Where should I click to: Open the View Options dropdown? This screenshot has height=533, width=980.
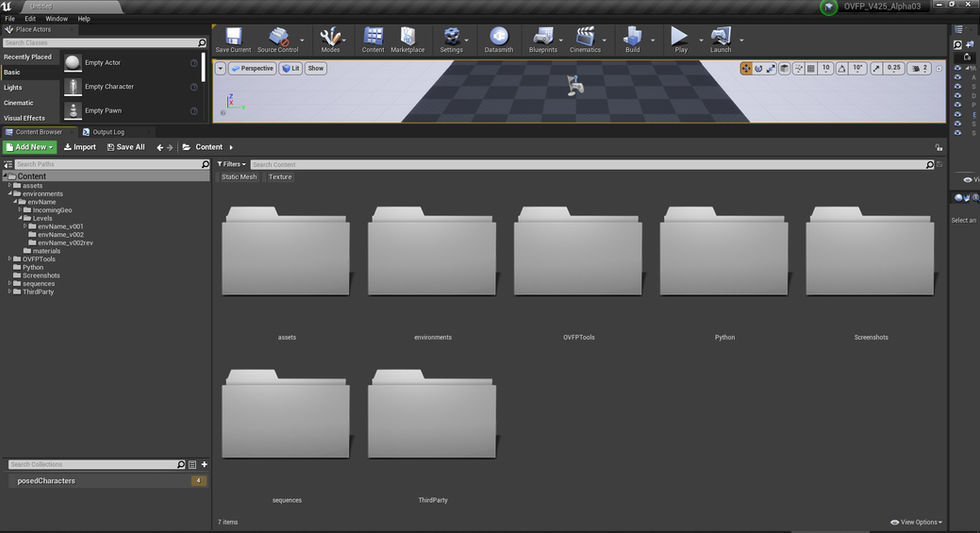coord(916,522)
